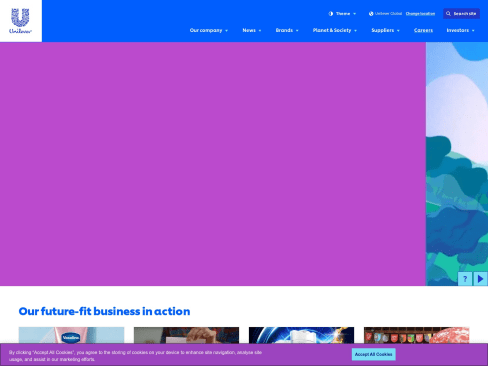Expand the Investors menu
This screenshot has width=488, height=366.
[x=460, y=30]
